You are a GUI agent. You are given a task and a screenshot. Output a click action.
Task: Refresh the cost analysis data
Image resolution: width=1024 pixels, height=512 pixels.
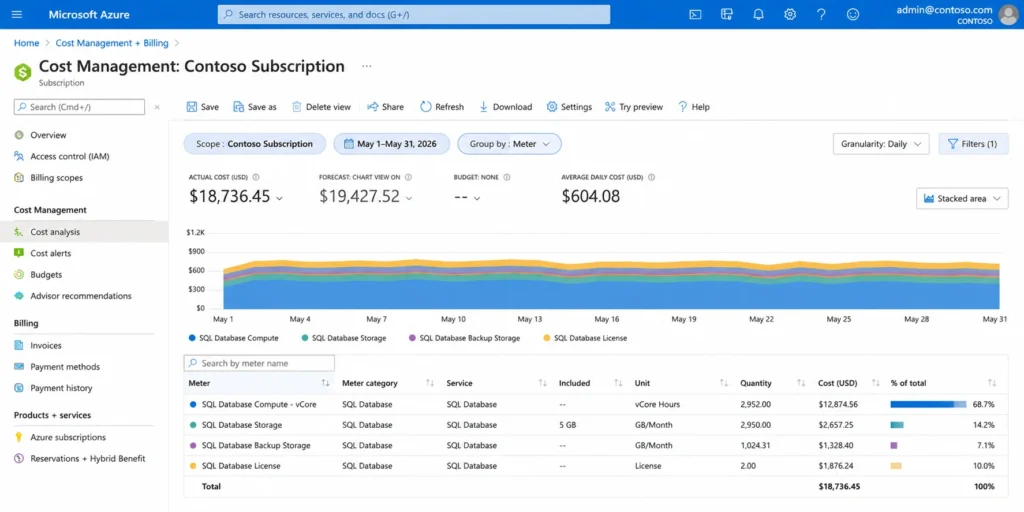[442, 107]
